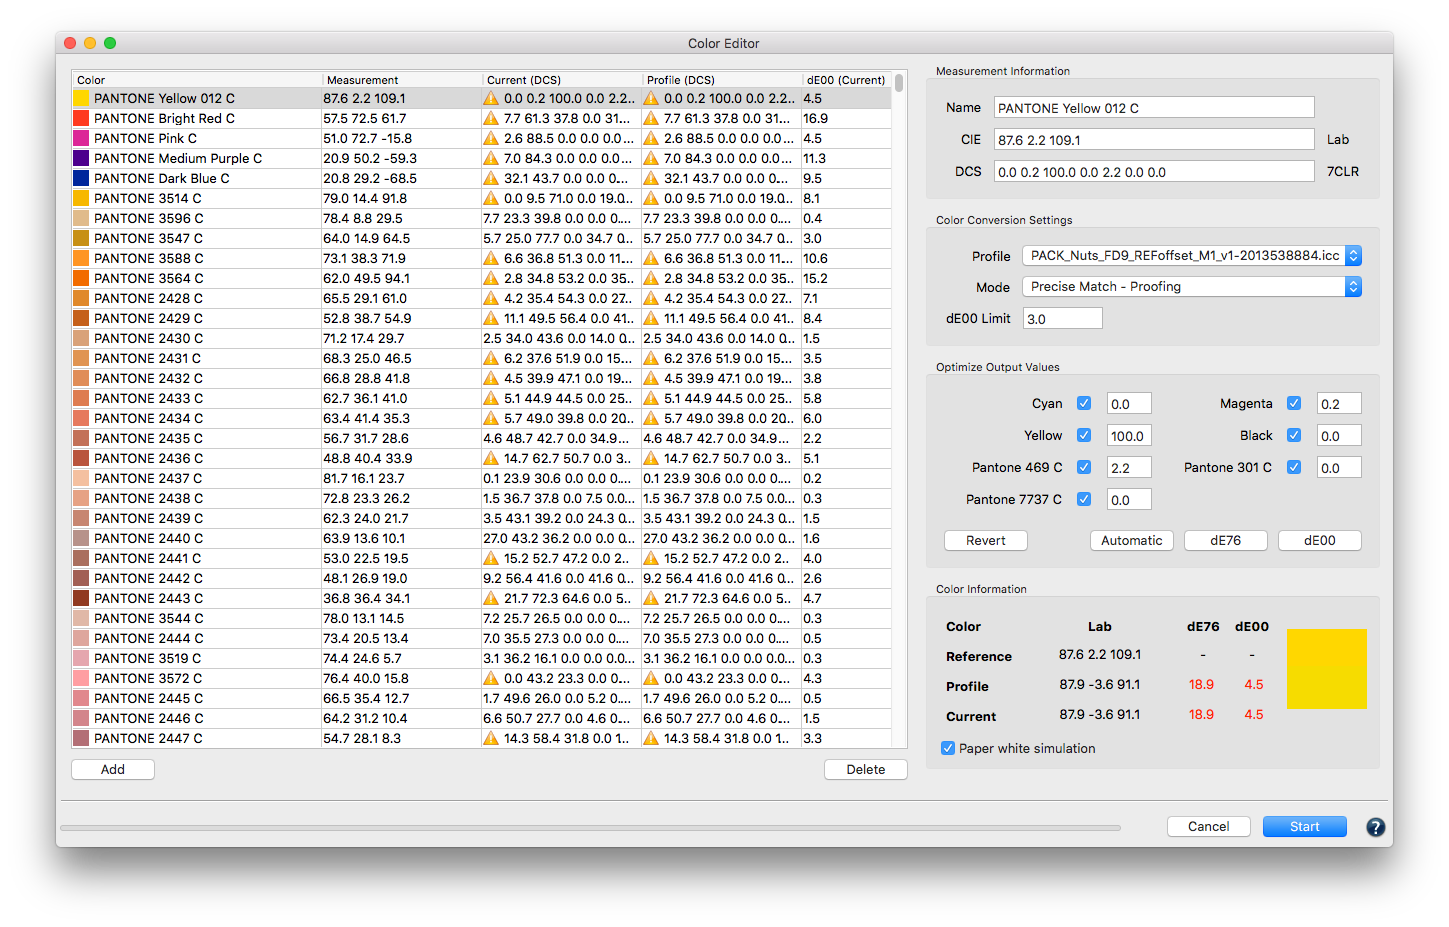Click the dE76 optimize button
The width and height of the screenshot is (1449, 927).
[1226, 540]
